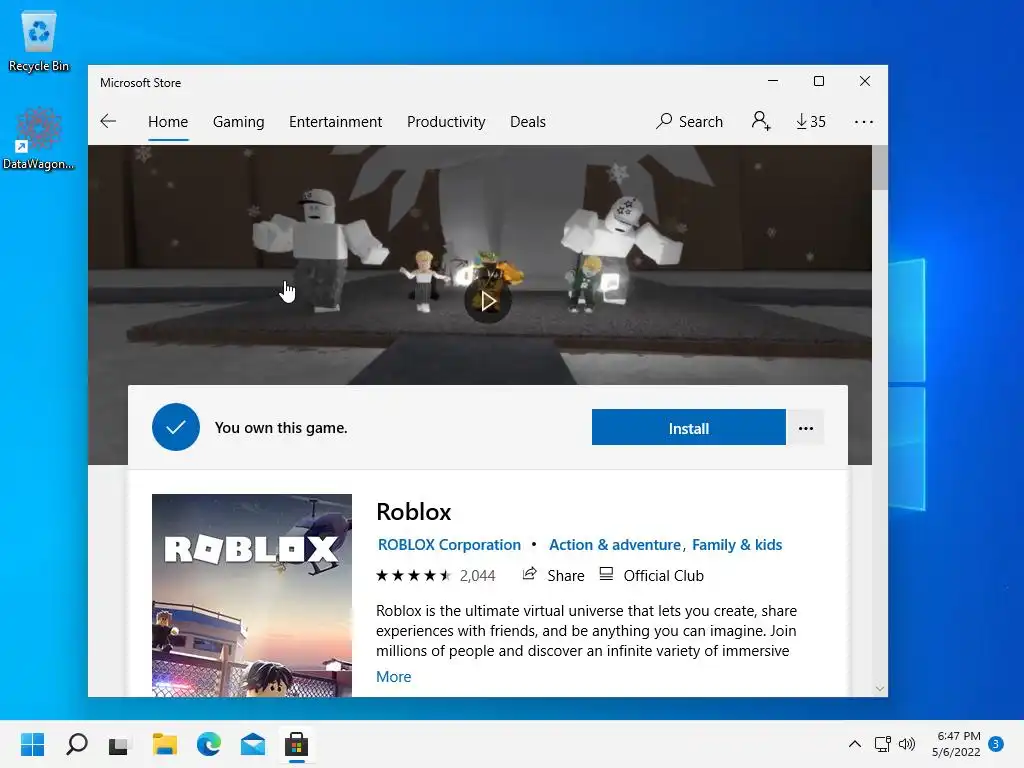Open the Windows Start menu
Image resolution: width=1024 pixels, height=768 pixels.
point(33,744)
